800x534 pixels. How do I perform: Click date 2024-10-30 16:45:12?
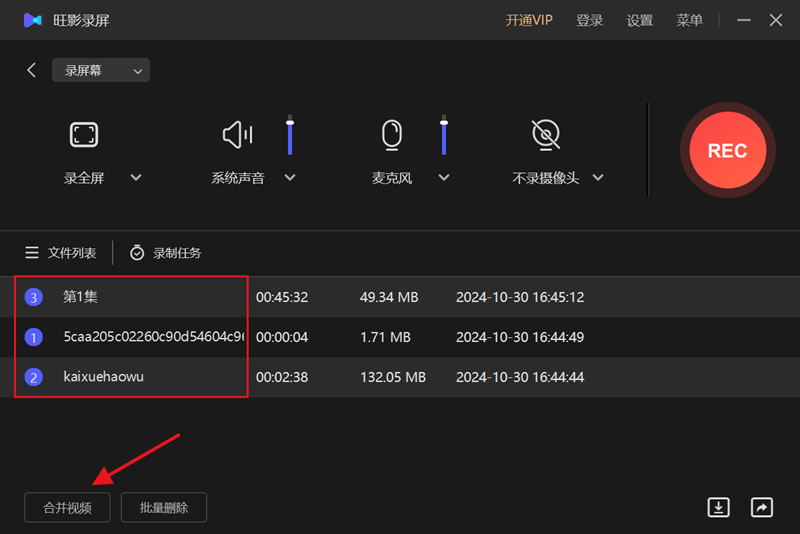point(520,297)
